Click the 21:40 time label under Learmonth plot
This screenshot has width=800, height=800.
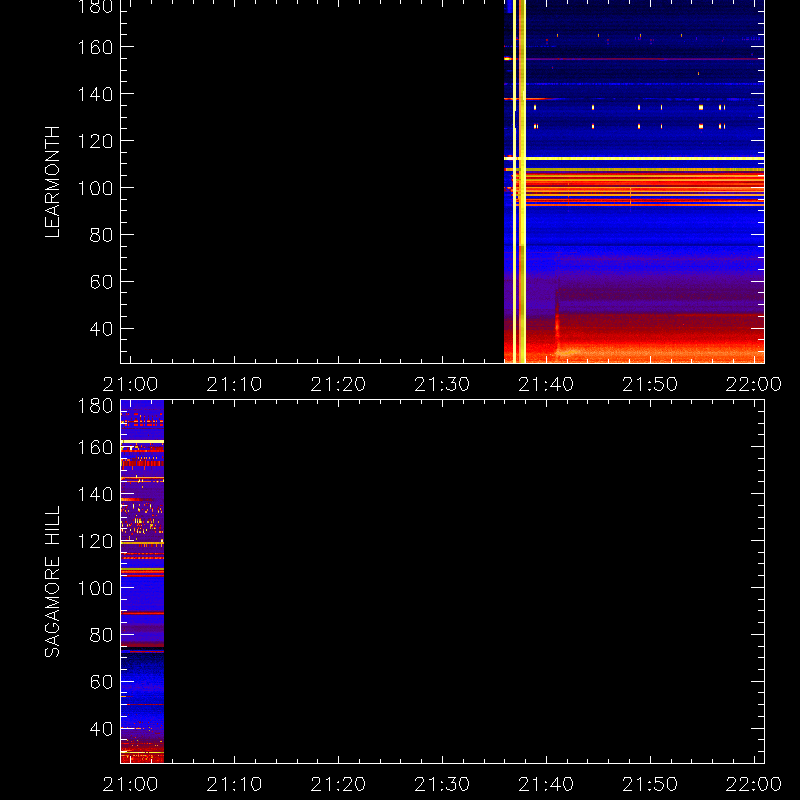(x=546, y=384)
